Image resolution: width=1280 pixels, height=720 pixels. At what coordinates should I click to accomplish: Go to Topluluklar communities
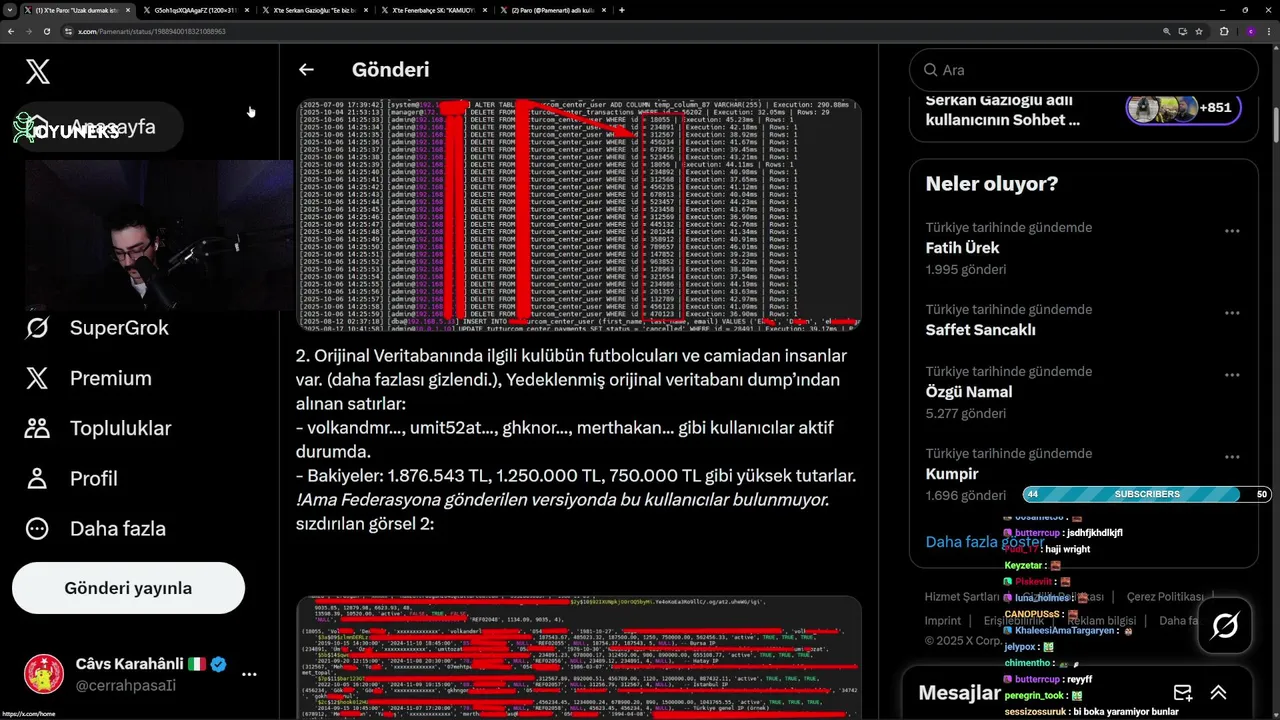98,428
